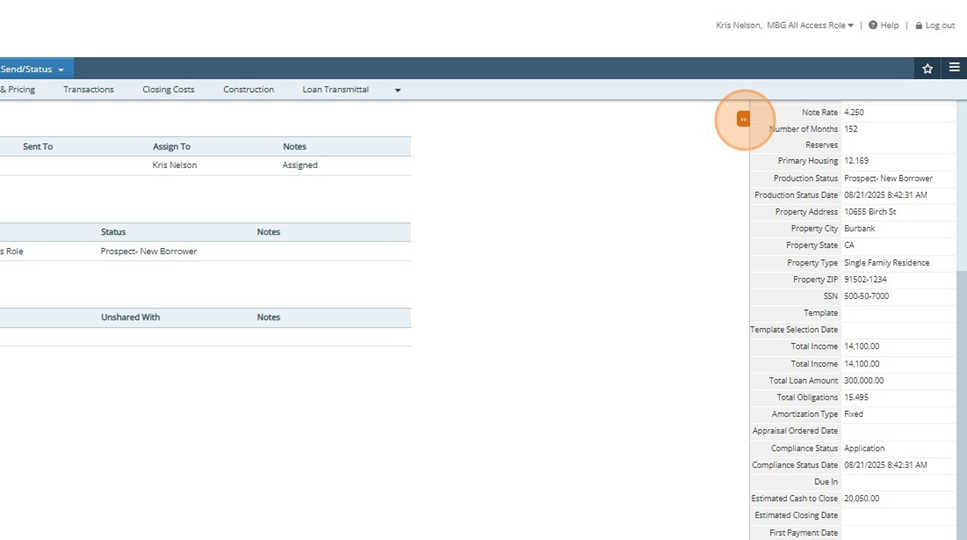Open the hamburger menu icon

coord(954,68)
